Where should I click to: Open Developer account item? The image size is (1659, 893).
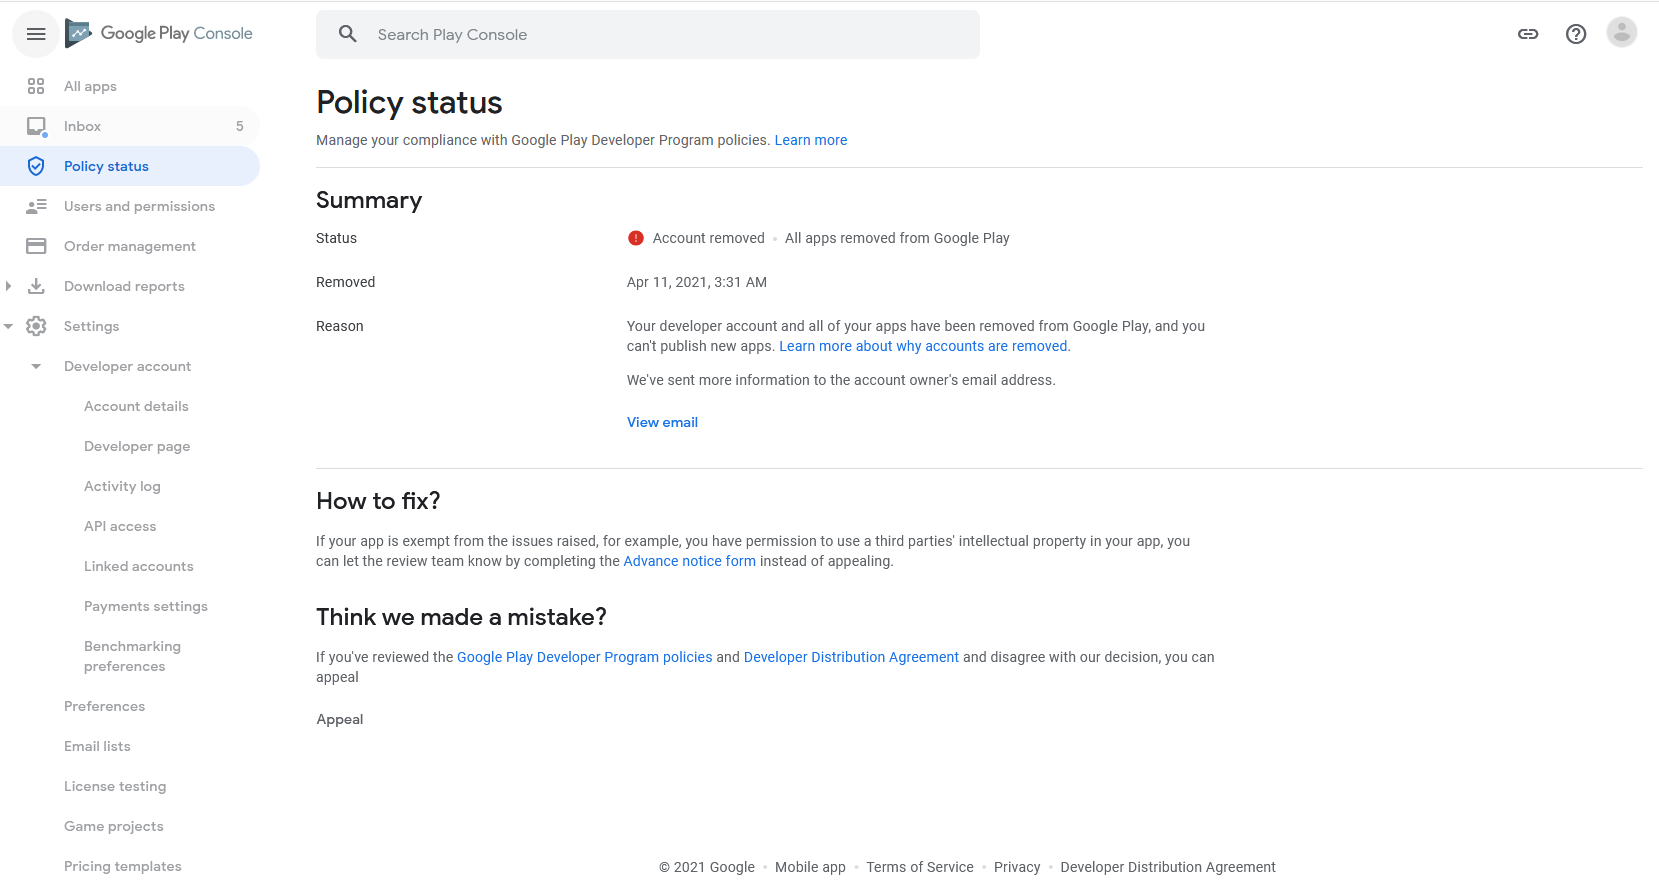point(127,366)
